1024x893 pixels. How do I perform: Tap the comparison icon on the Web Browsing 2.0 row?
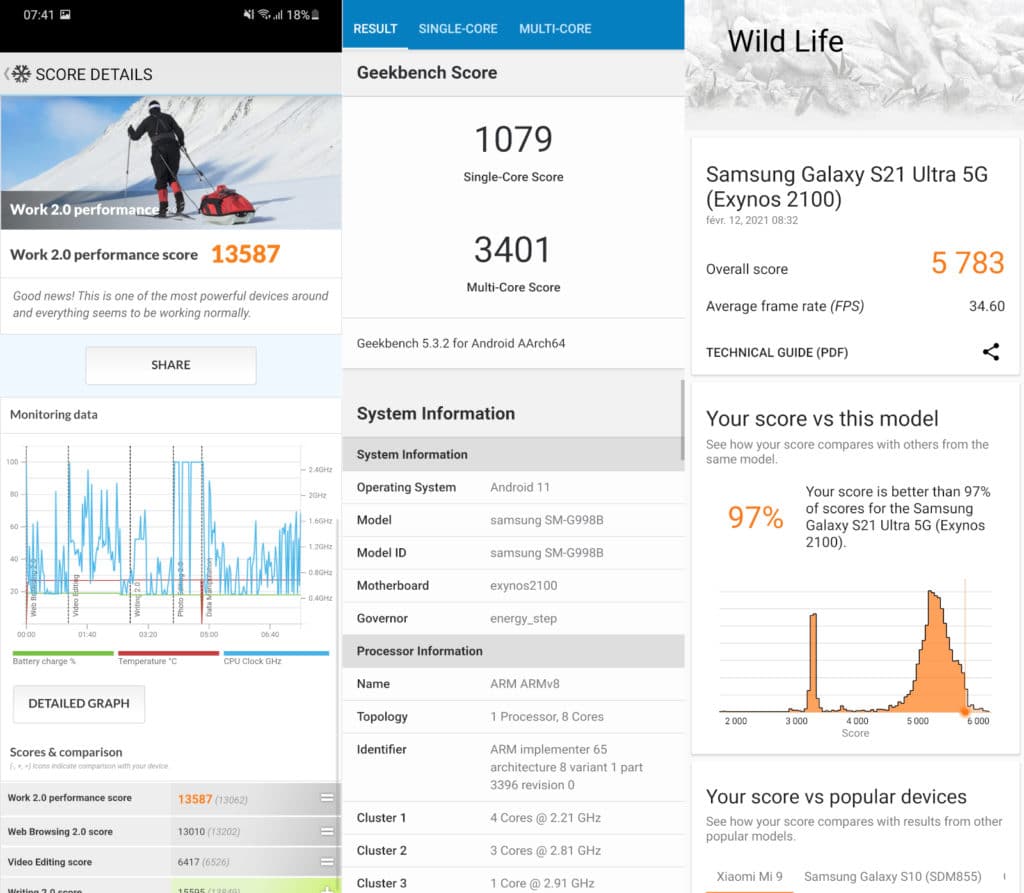327,832
